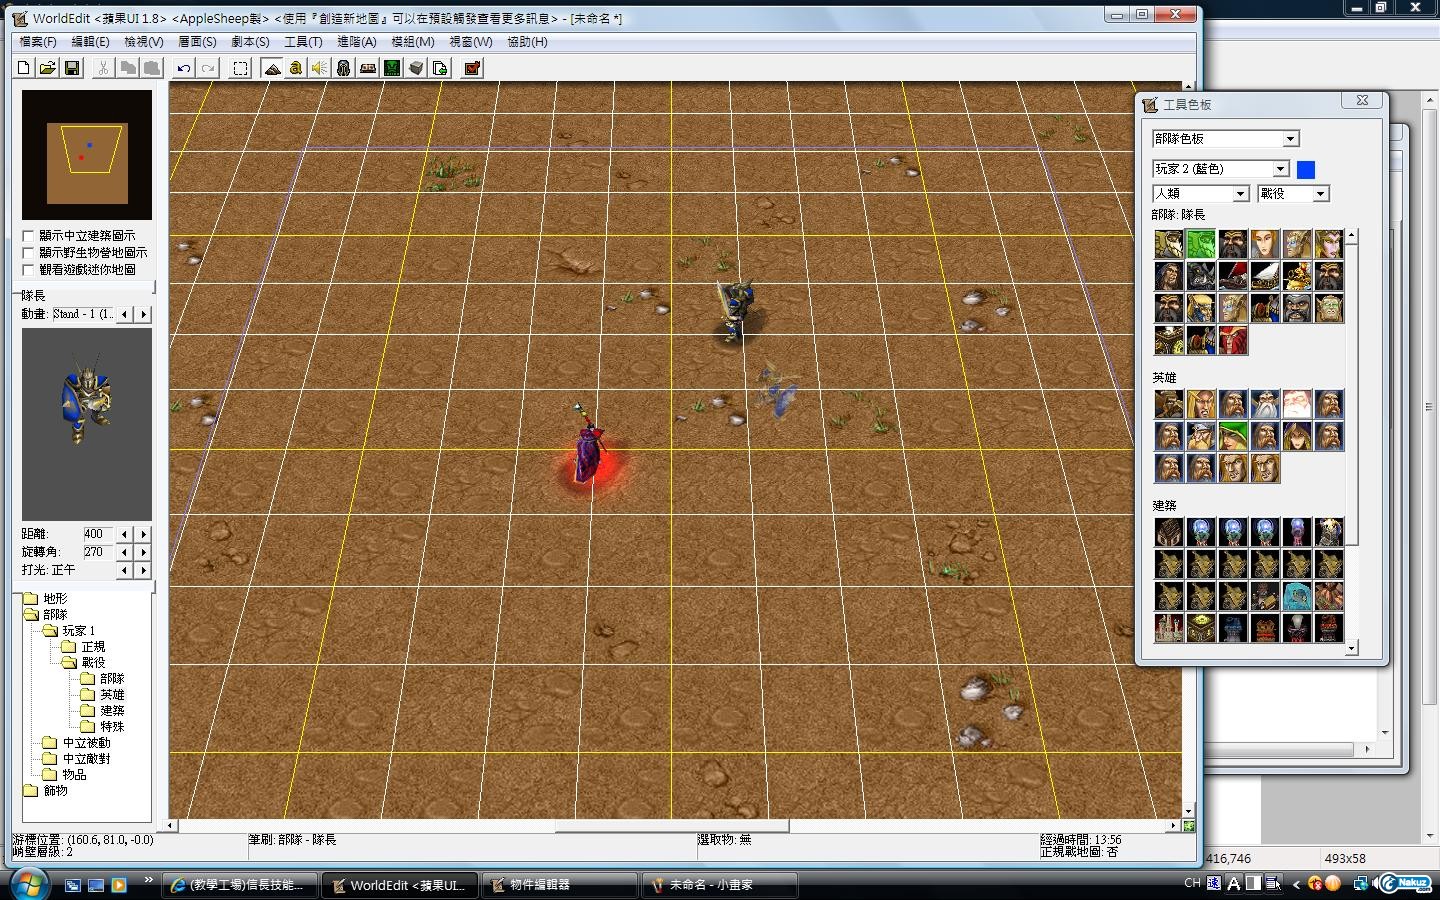Click the blue player color swatch
This screenshot has height=900, width=1440.
(1306, 169)
